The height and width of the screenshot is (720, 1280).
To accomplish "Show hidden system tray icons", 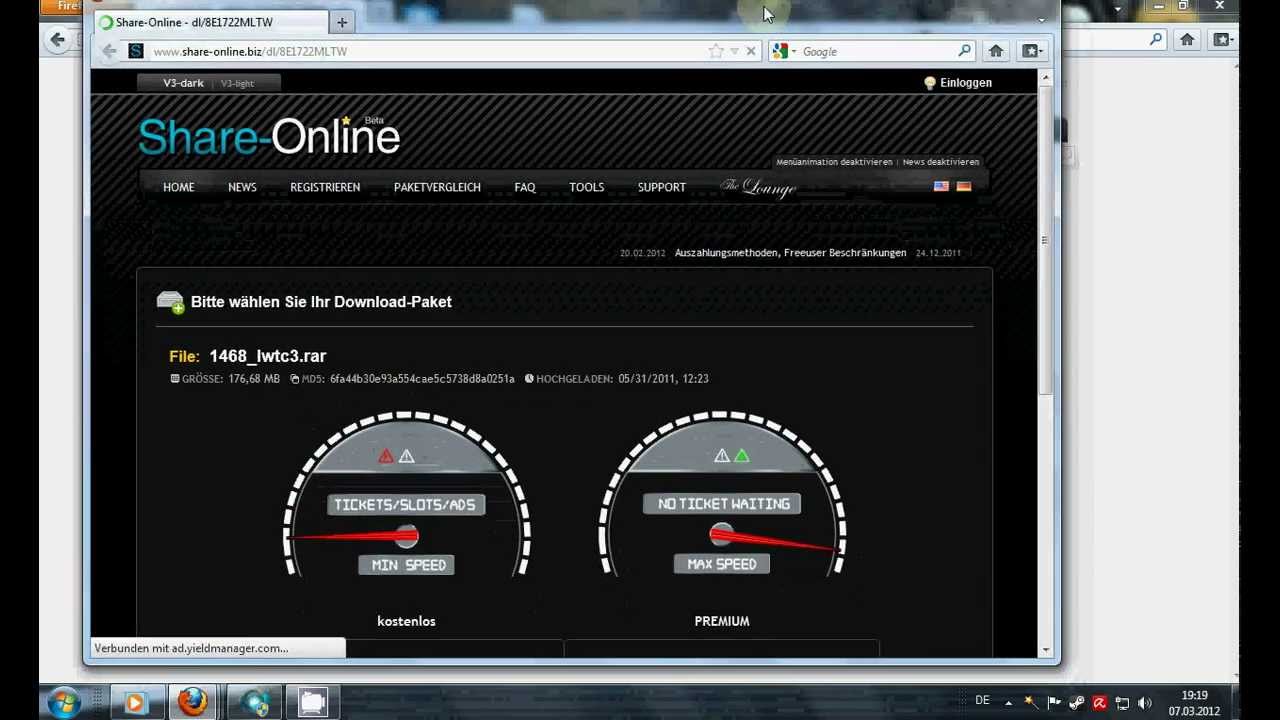I will point(1008,702).
